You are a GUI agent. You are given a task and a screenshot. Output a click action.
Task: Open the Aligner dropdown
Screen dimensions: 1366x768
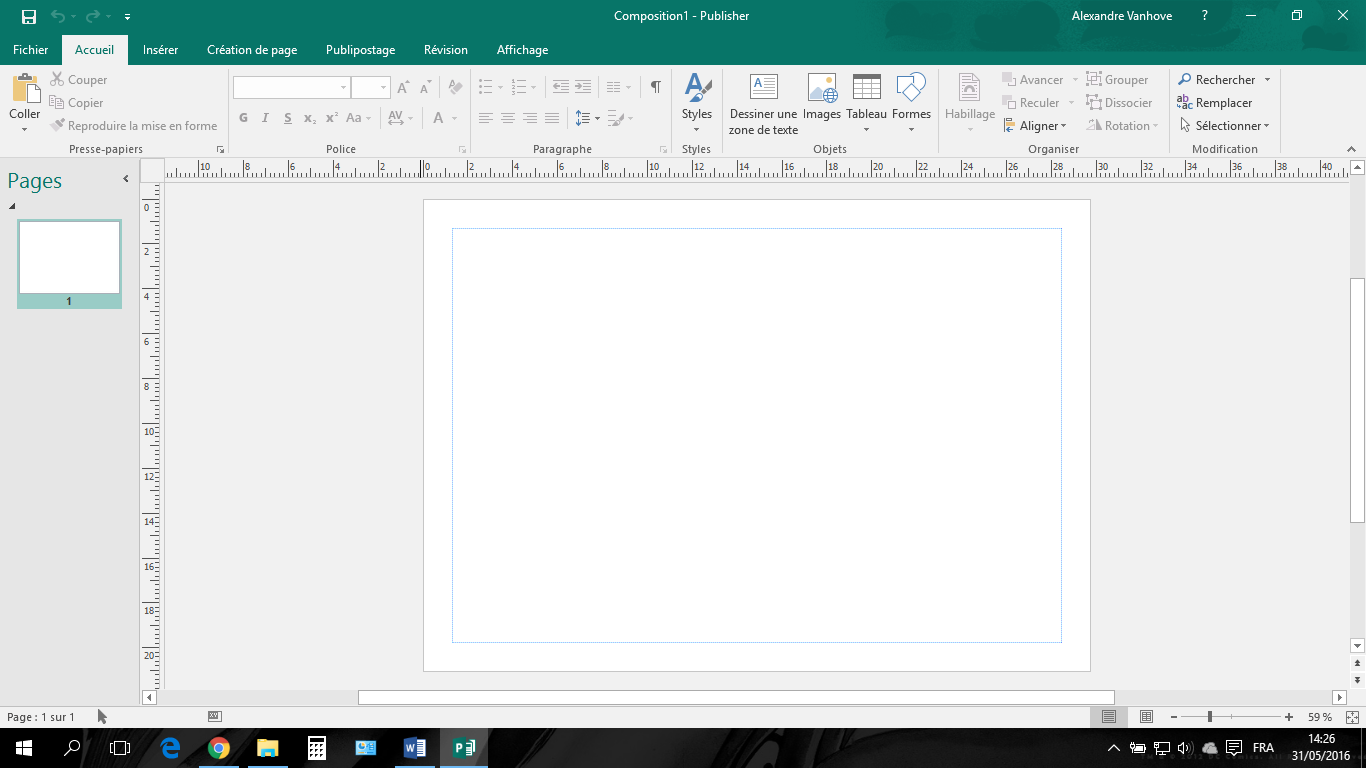tap(1035, 126)
